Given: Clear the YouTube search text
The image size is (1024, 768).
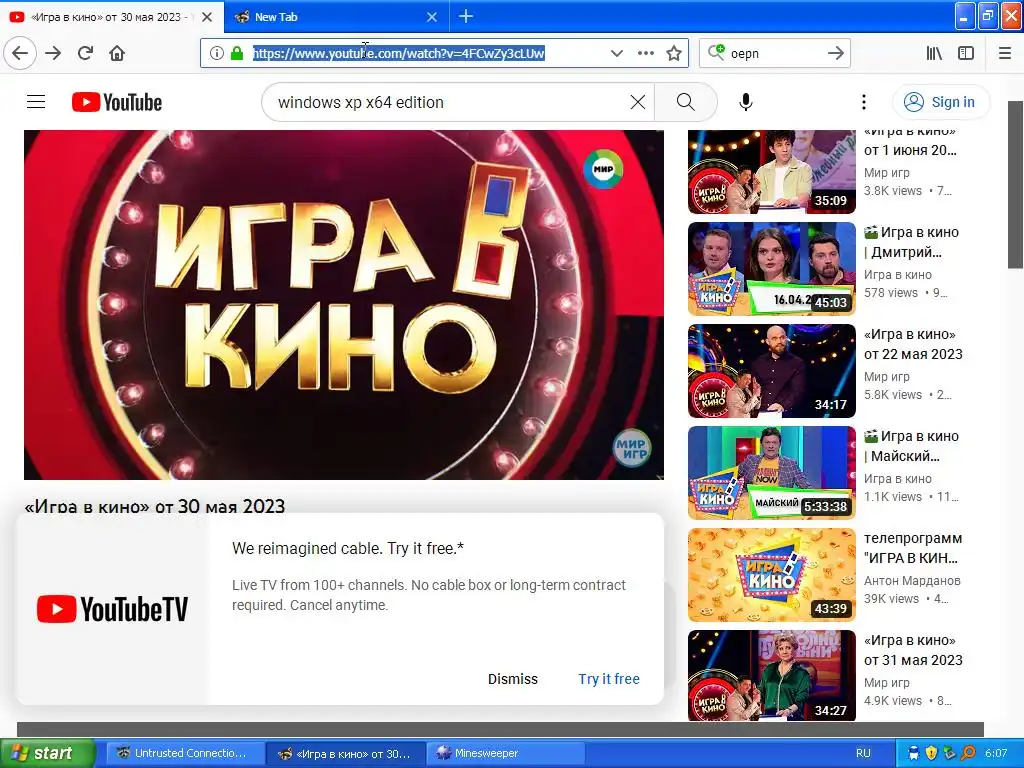Looking at the screenshot, I should [x=637, y=102].
